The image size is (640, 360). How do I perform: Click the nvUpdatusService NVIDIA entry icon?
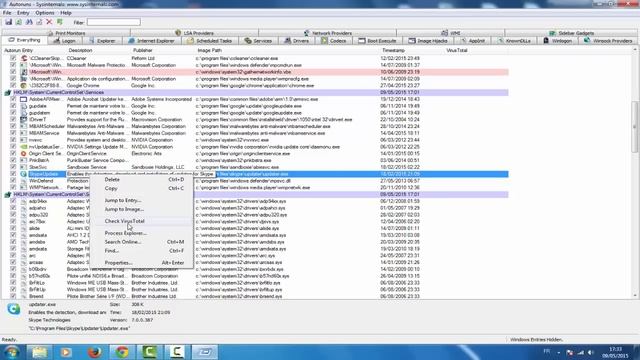(x=24, y=147)
